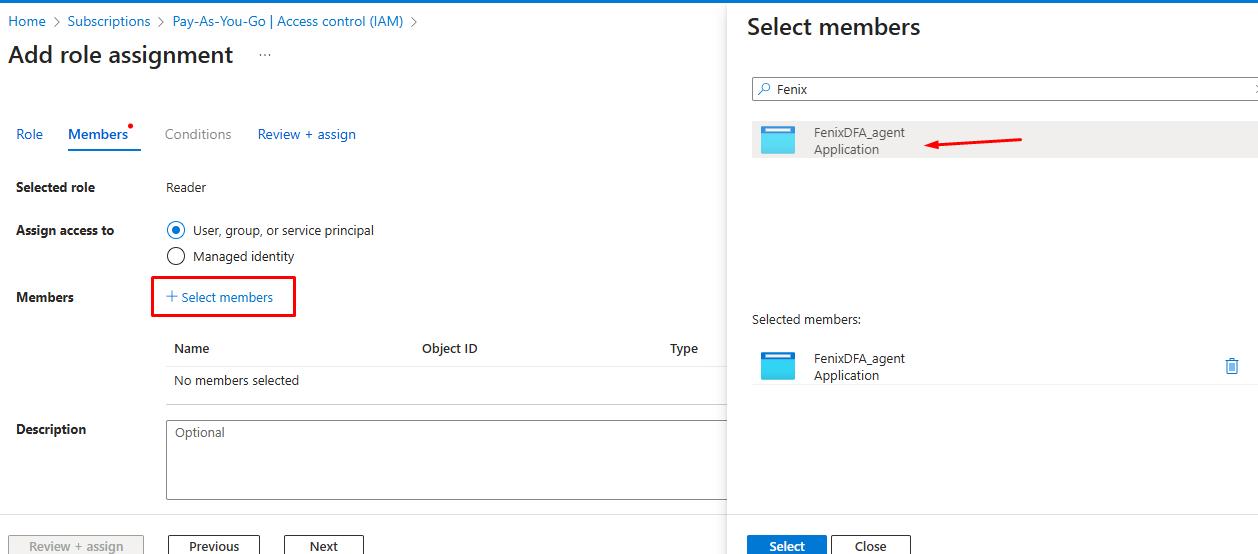Open the ellipsis menu beside Add role assignment

tap(265, 55)
